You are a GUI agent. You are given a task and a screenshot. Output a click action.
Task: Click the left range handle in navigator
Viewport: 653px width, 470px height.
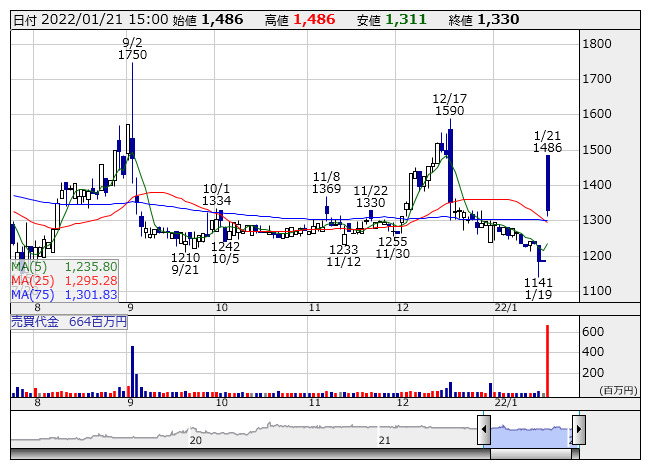484,431
